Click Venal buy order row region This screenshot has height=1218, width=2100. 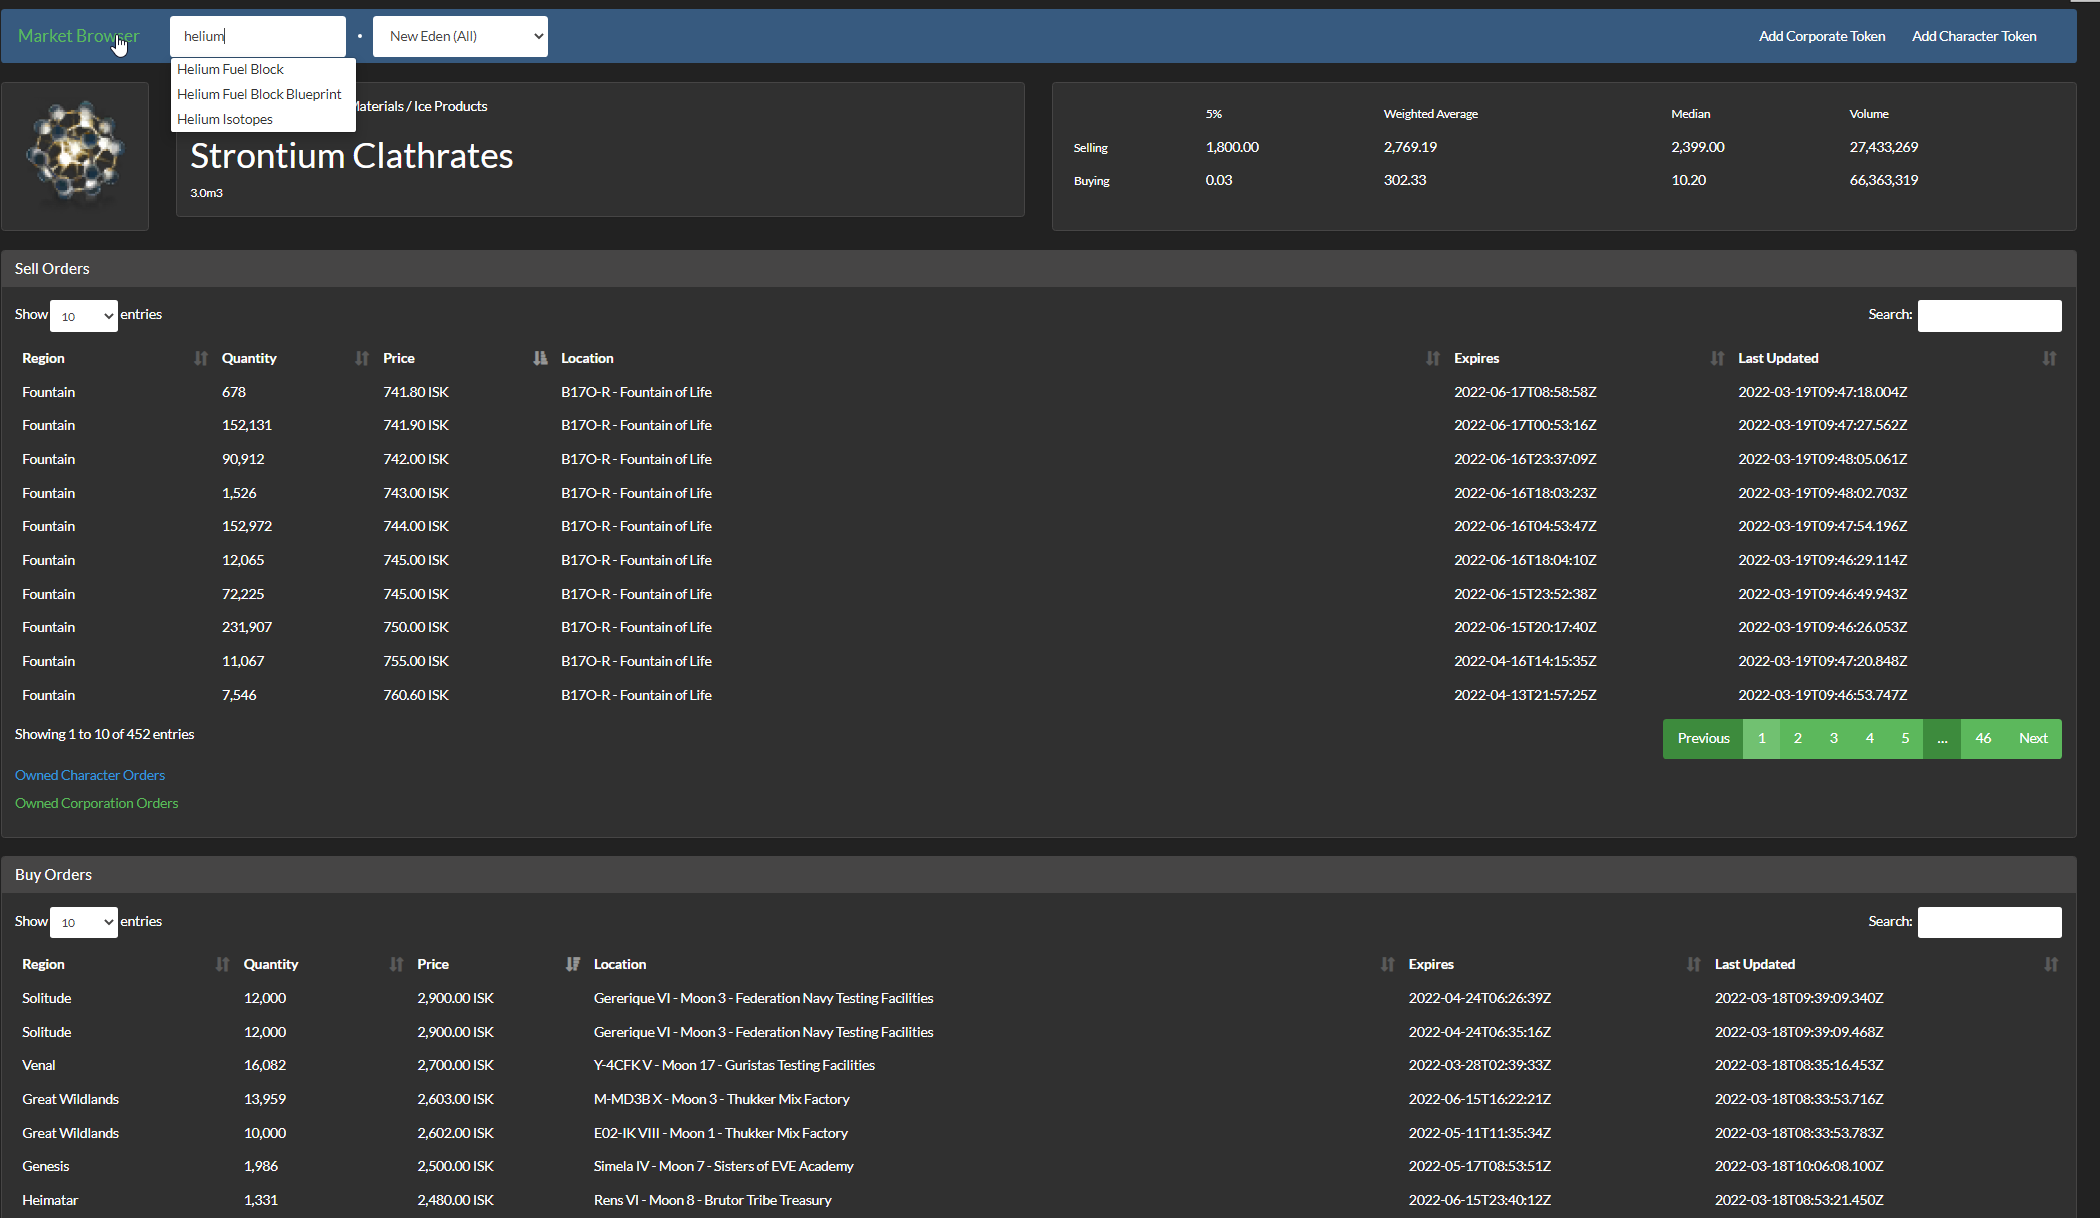coord(39,1065)
